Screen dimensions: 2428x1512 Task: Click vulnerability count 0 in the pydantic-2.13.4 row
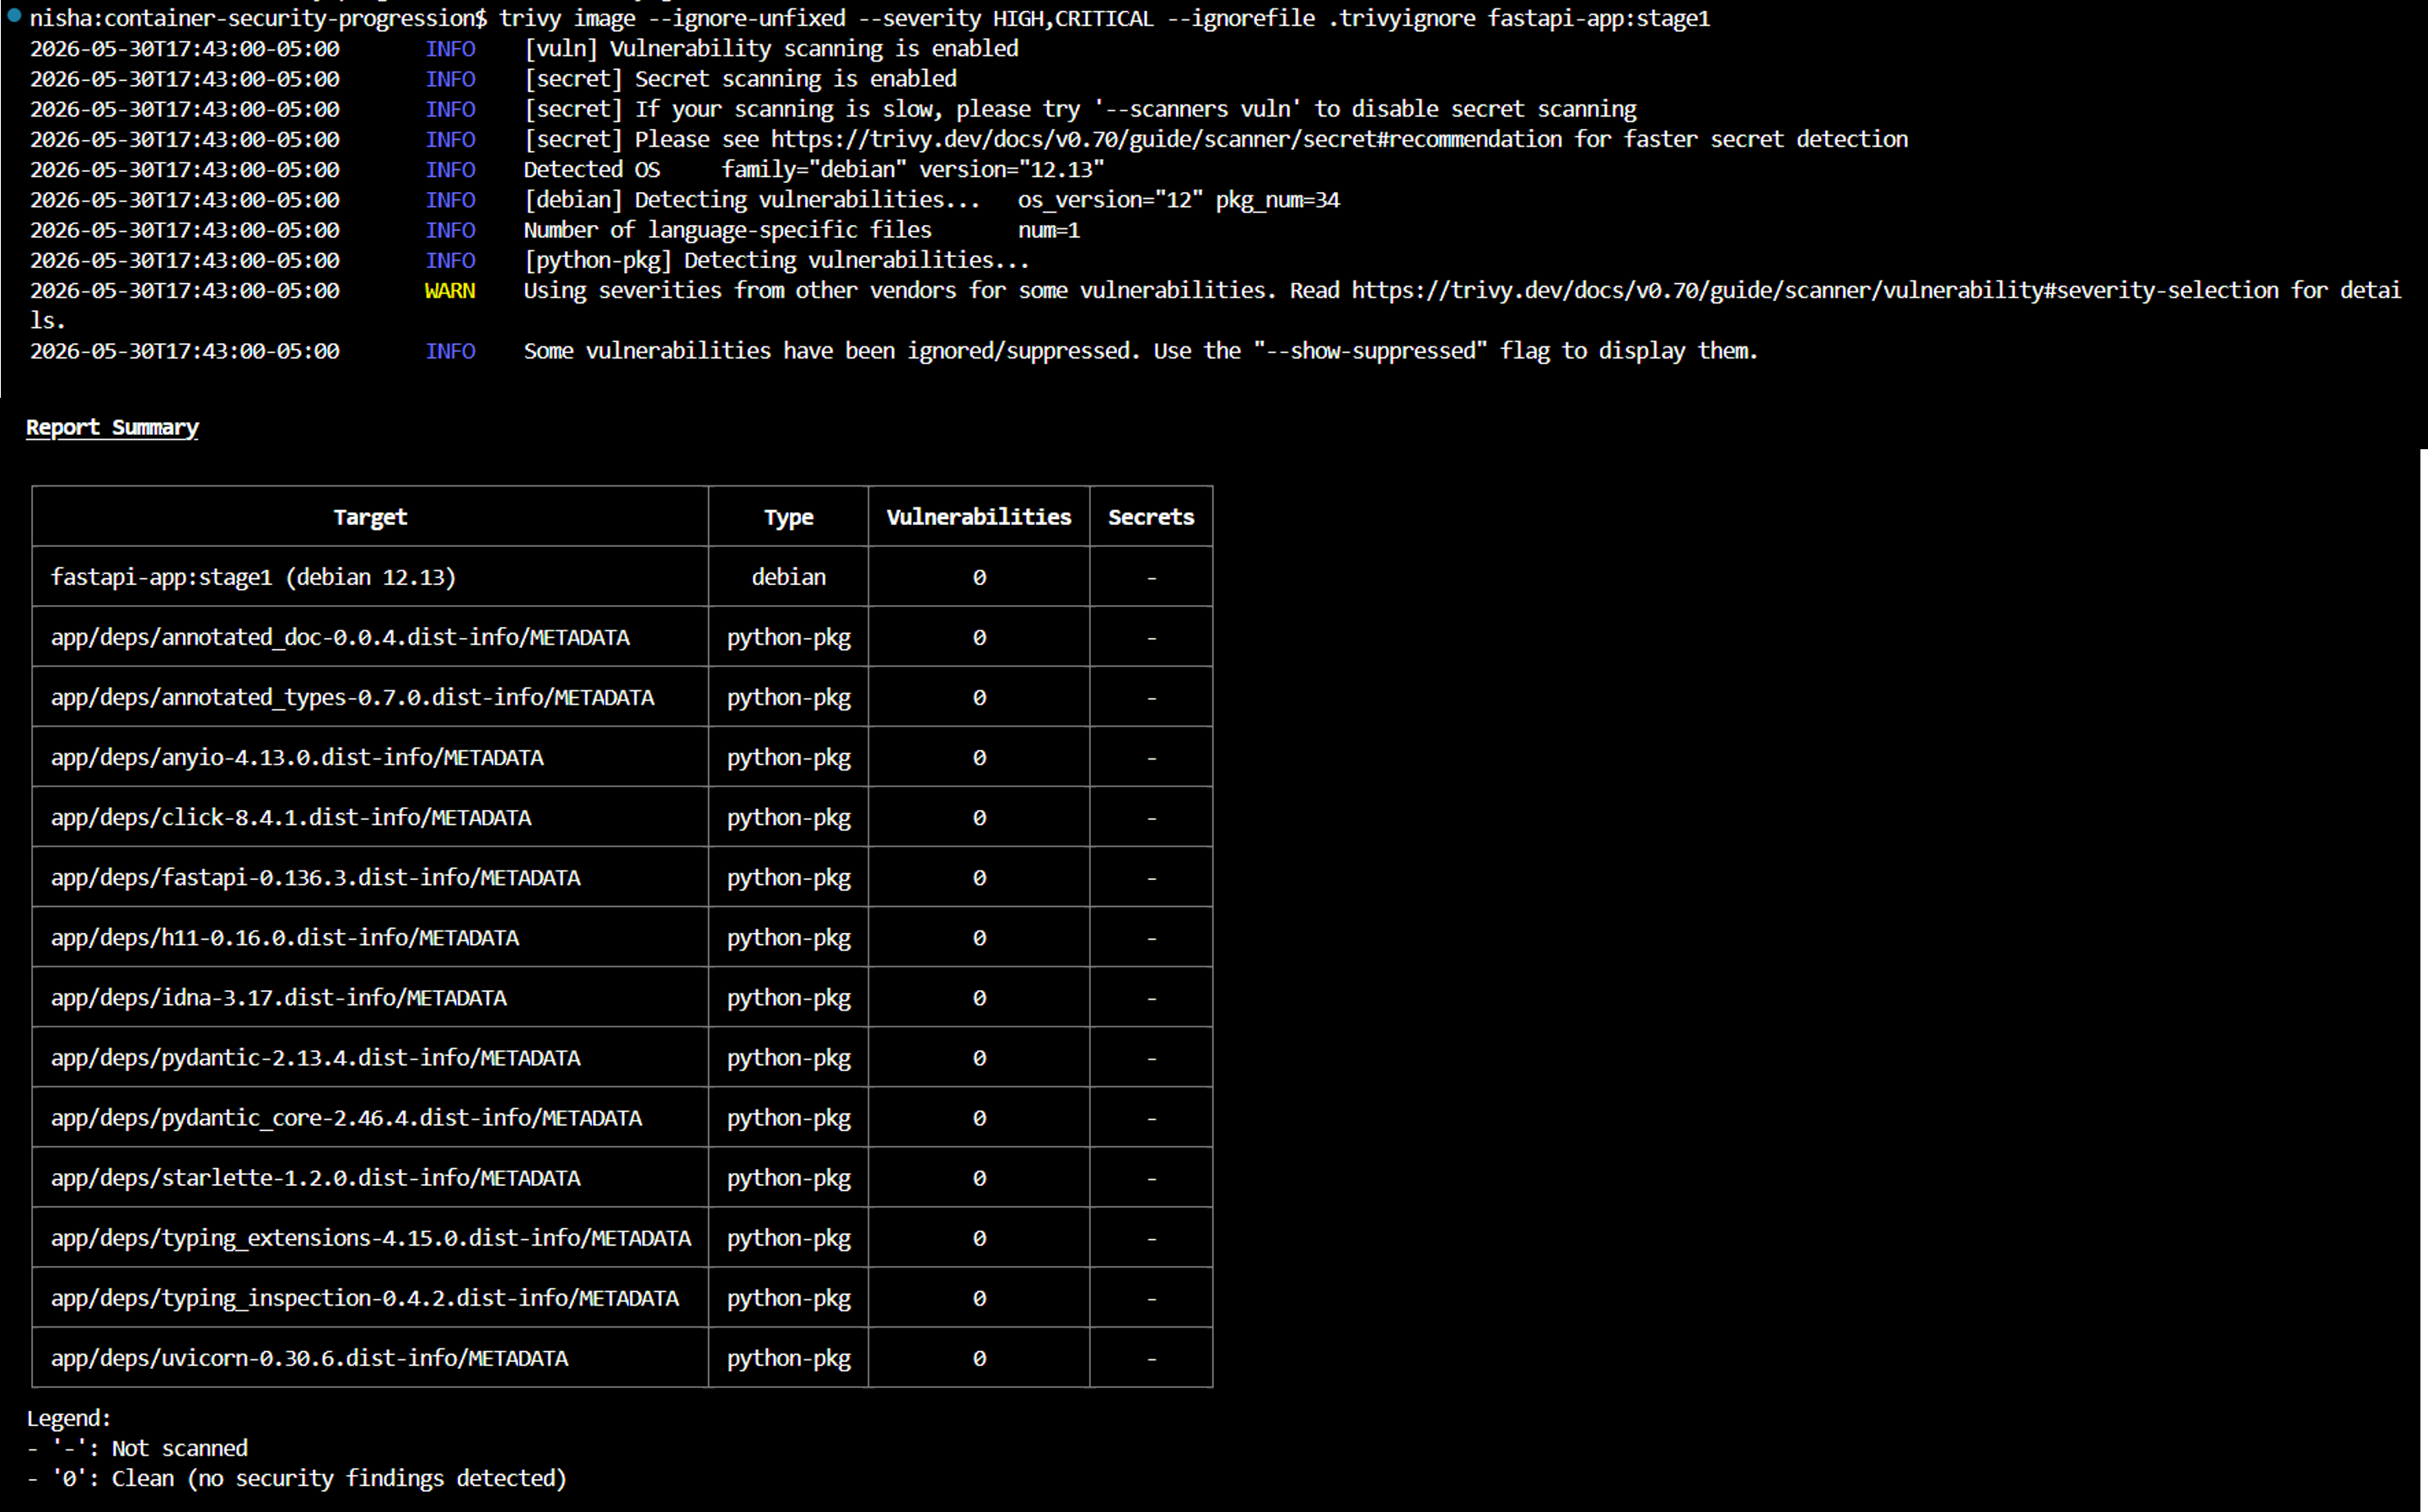tap(979, 1057)
